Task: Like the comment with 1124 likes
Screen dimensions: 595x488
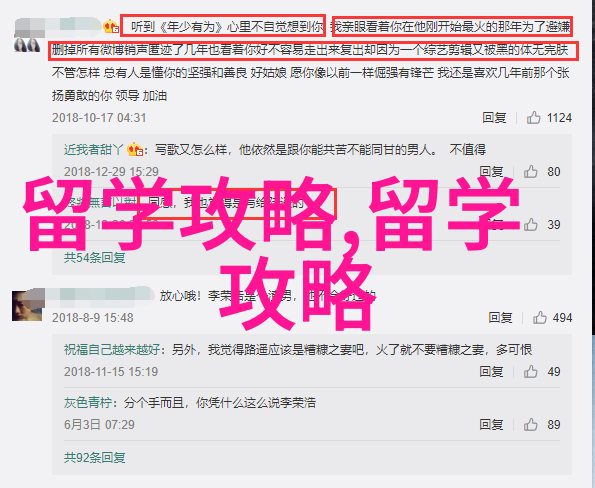Action: 534,118
